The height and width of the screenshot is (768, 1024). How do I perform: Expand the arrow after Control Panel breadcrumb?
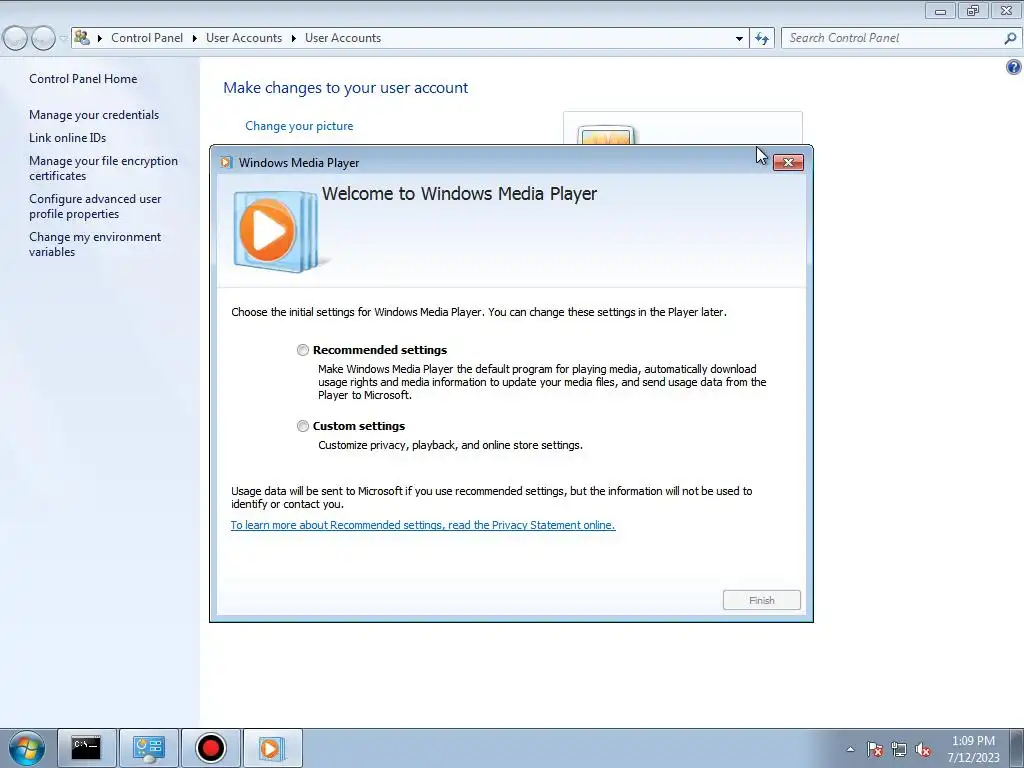[195, 39]
